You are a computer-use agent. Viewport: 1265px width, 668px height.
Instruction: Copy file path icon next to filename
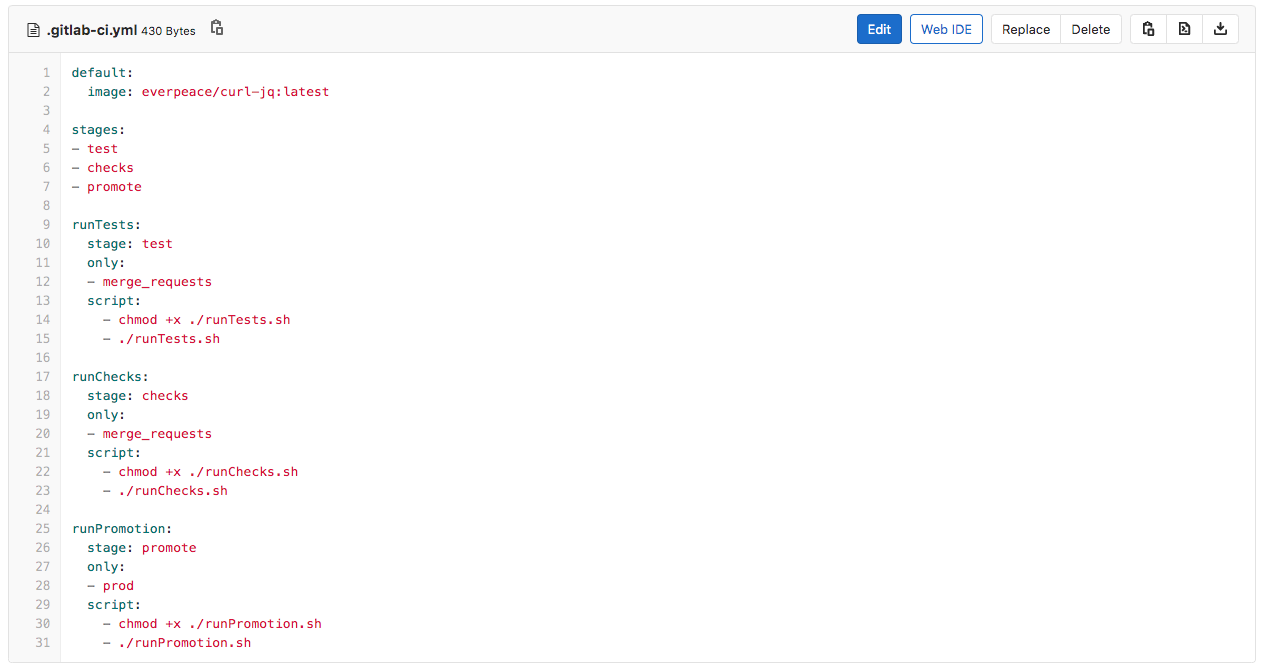[x=217, y=28]
